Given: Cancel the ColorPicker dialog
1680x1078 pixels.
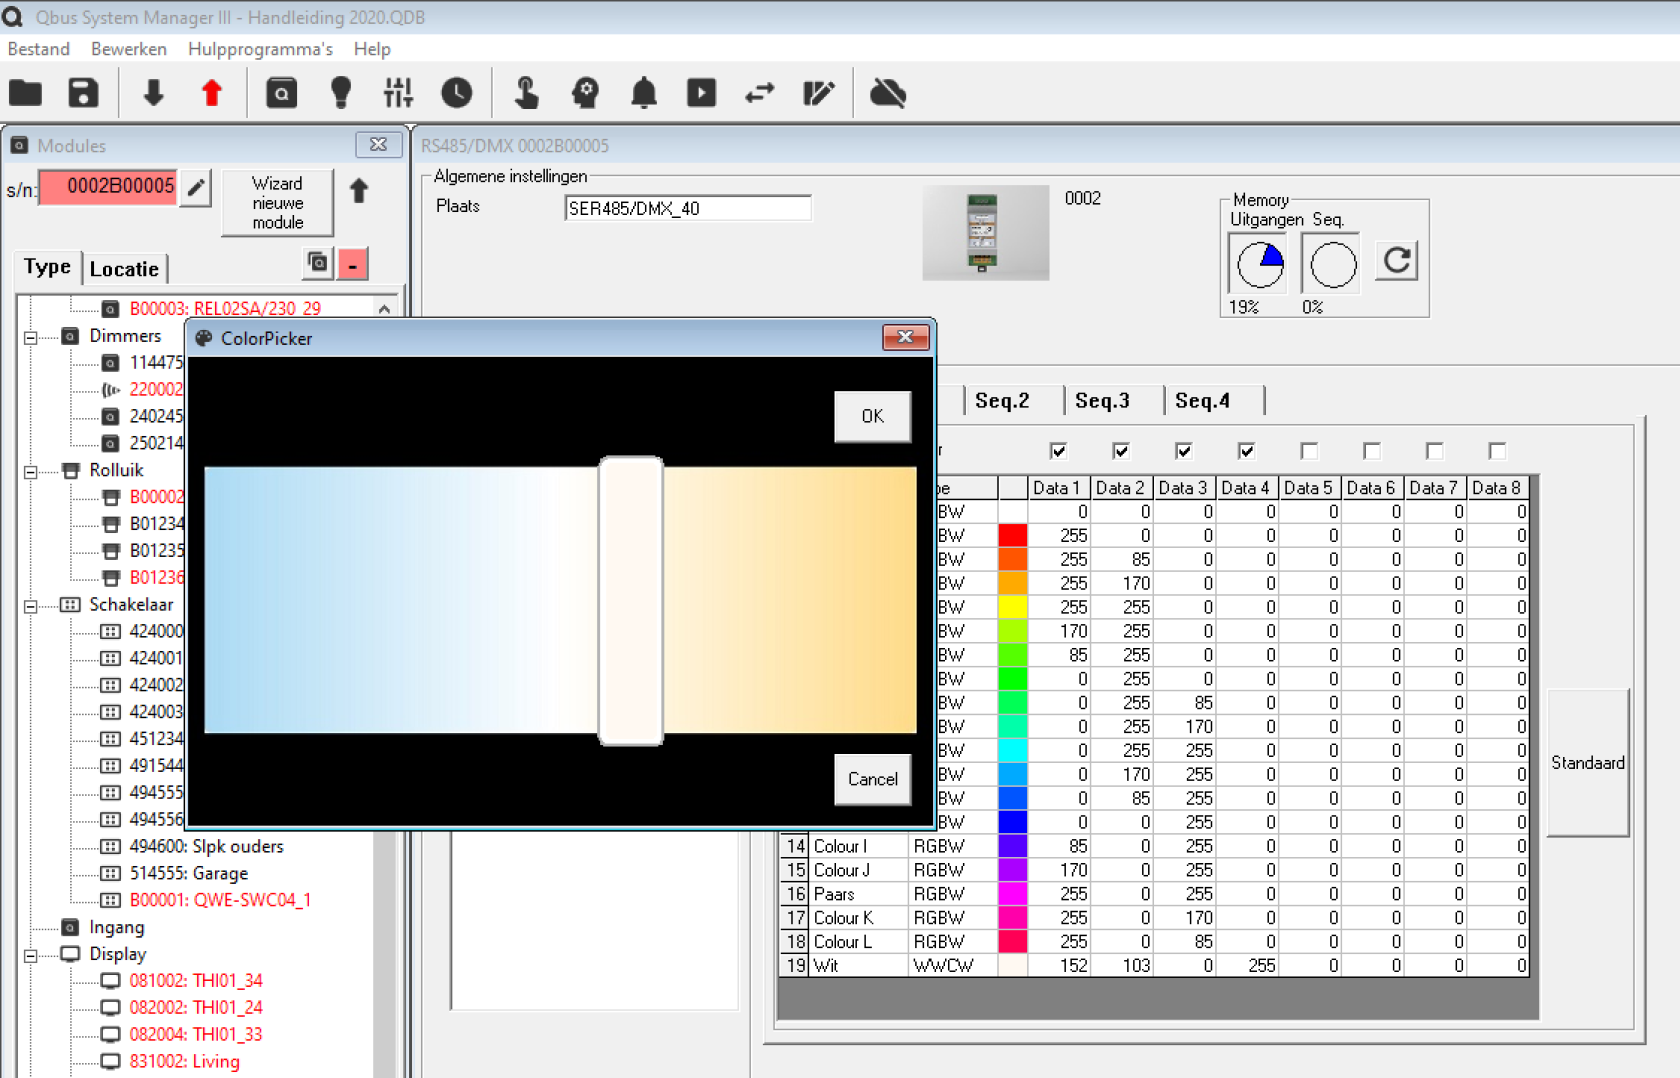Looking at the screenshot, I should coord(872,779).
